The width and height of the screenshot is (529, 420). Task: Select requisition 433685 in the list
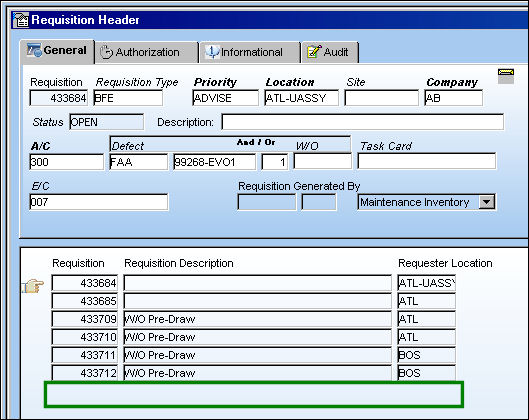pos(85,301)
